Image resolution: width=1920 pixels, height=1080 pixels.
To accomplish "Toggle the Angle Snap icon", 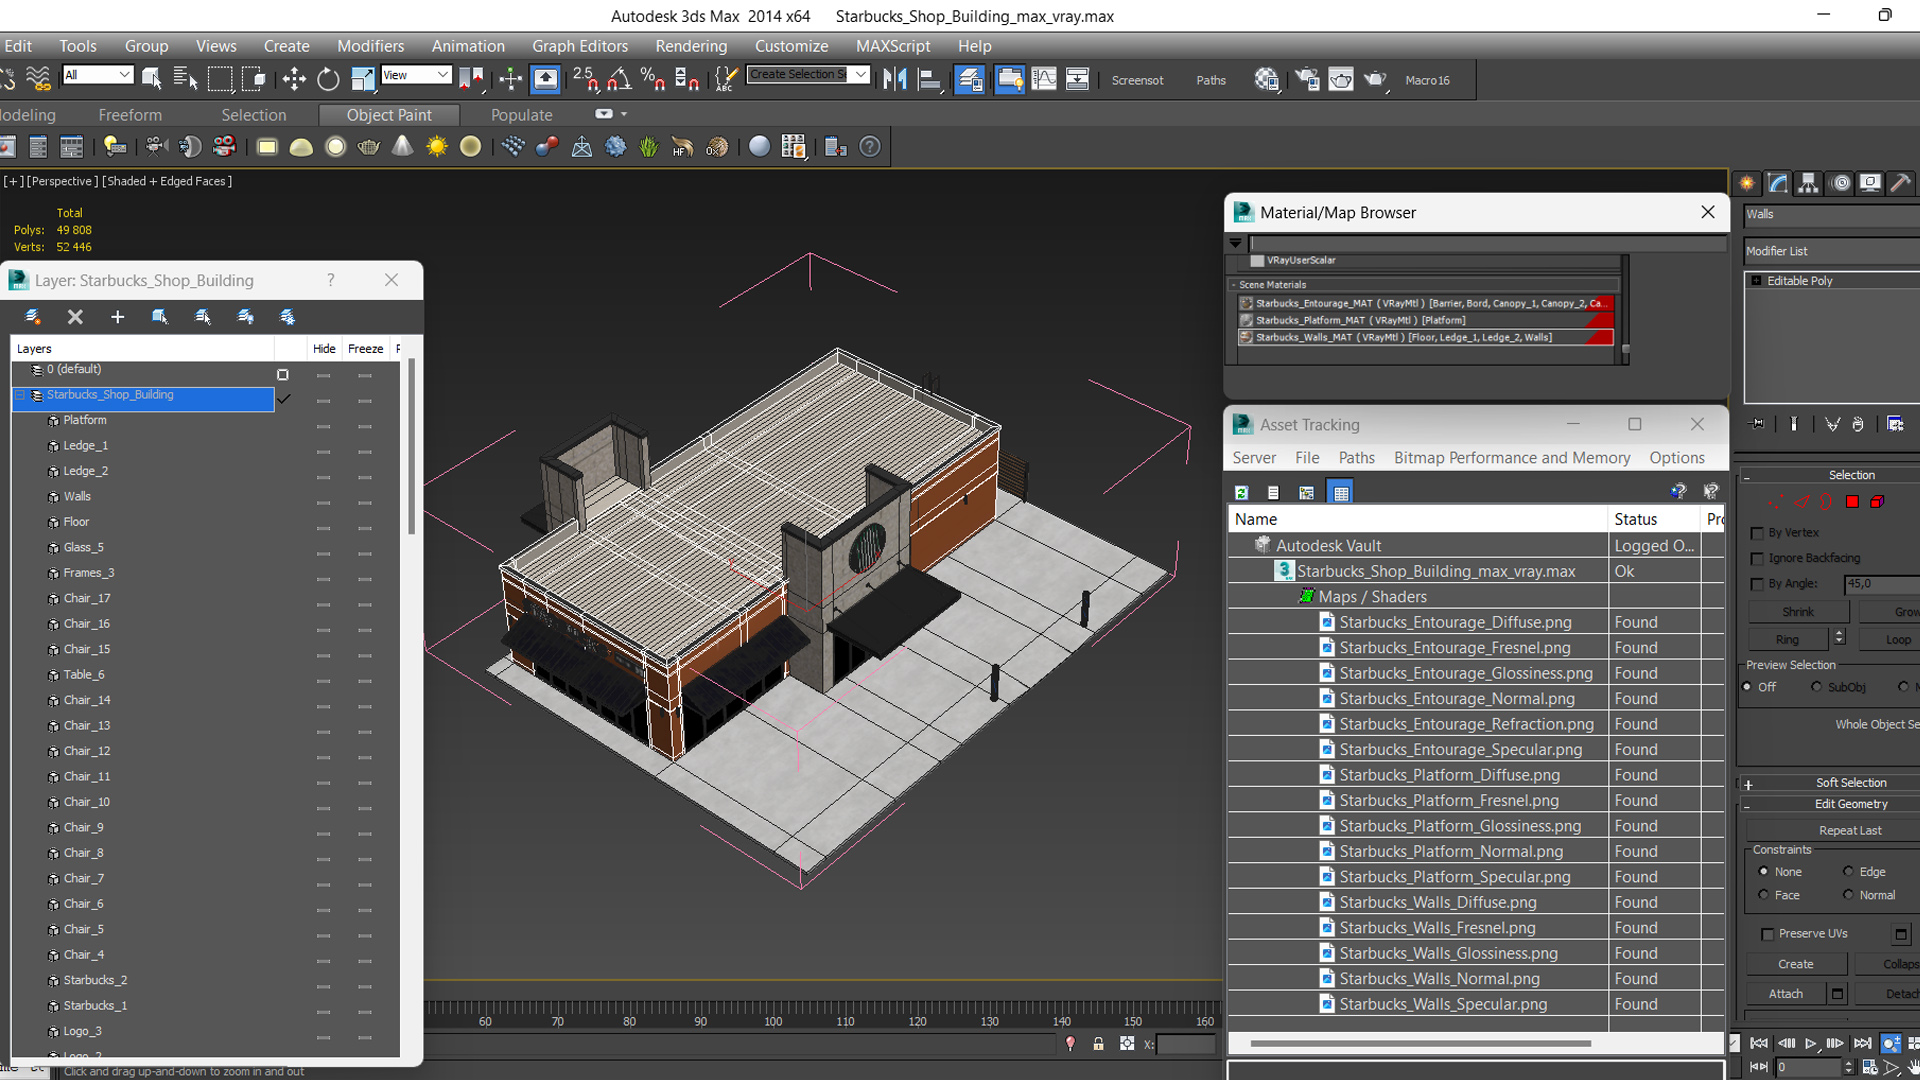I will [619, 79].
